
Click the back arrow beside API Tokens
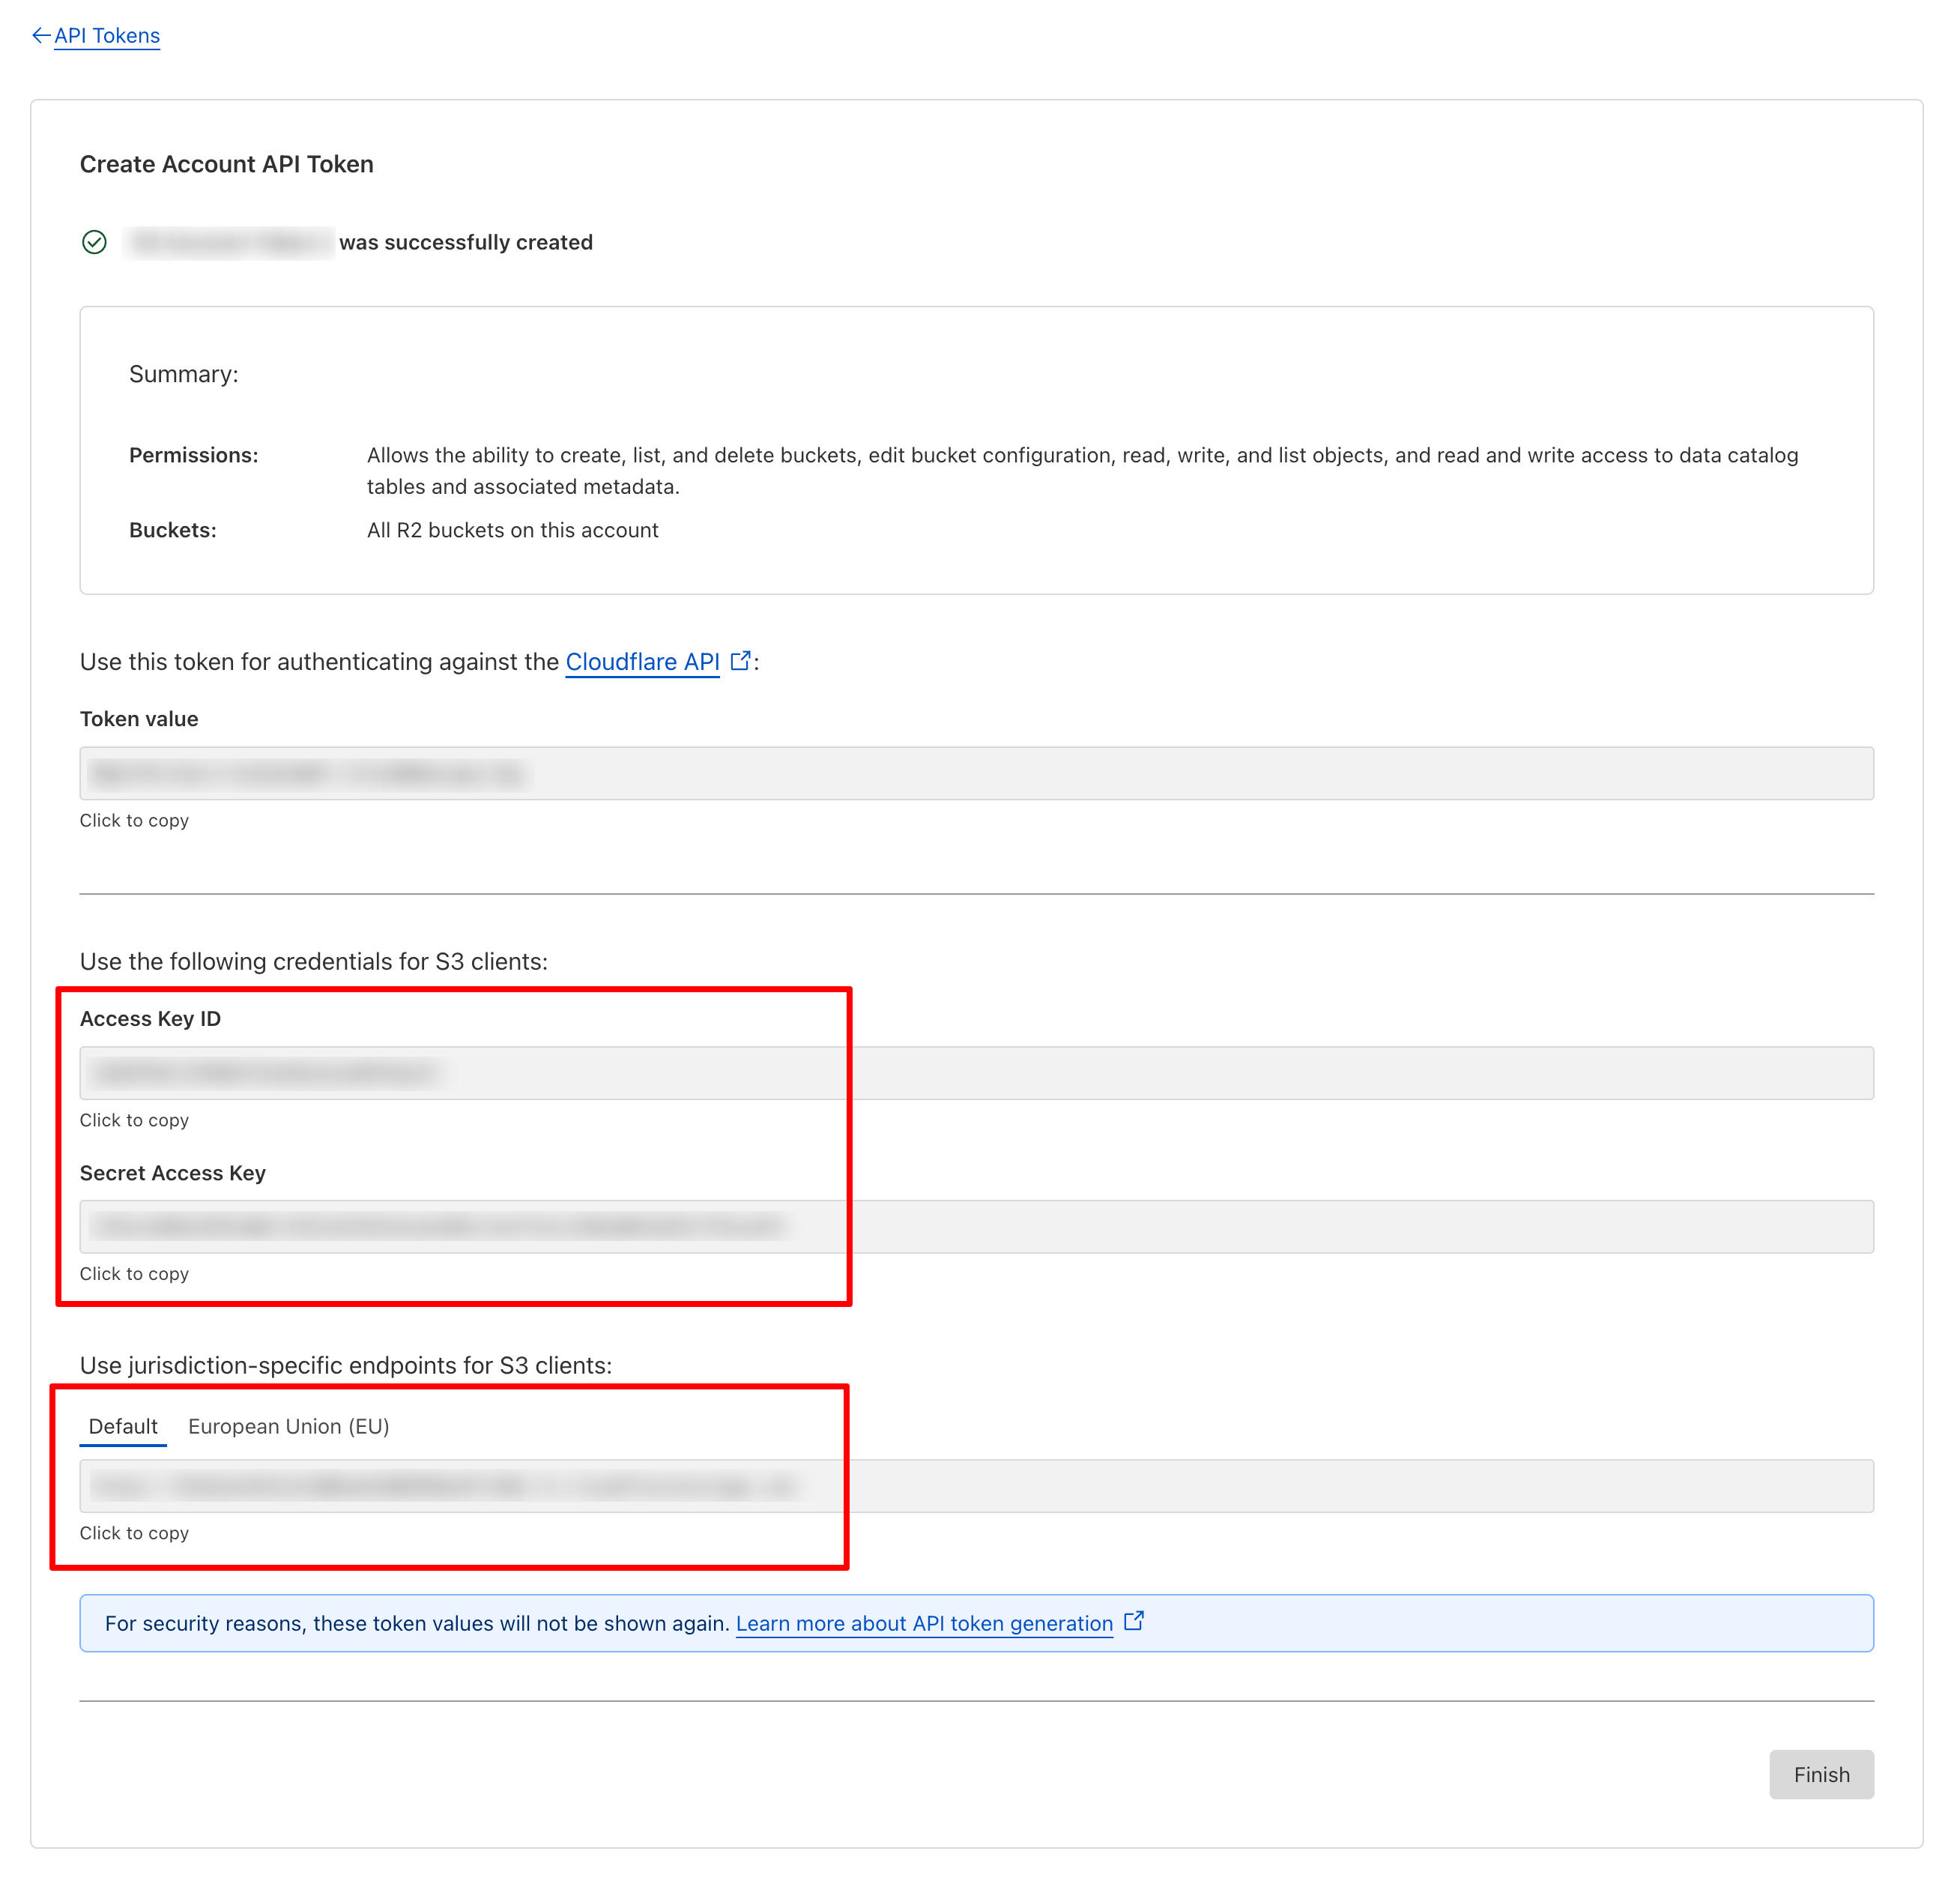point(40,36)
